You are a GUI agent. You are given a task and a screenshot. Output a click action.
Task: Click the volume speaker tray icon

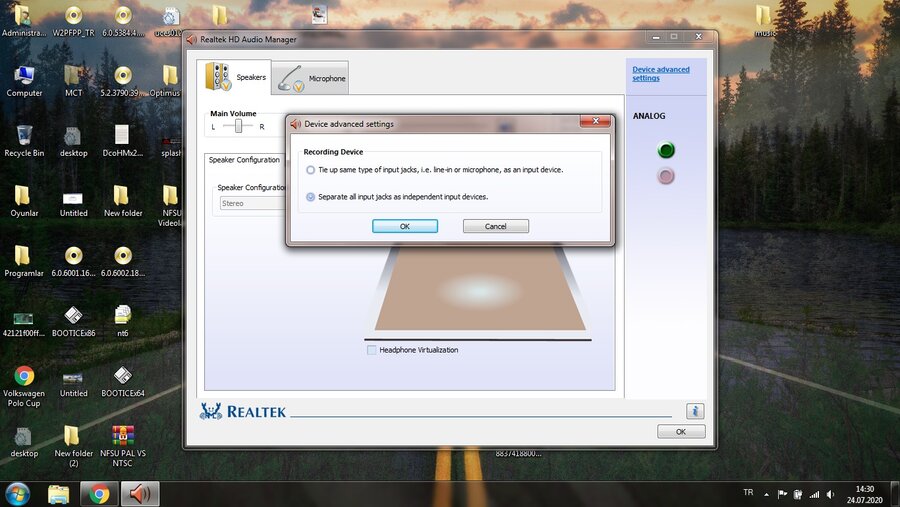click(831, 494)
